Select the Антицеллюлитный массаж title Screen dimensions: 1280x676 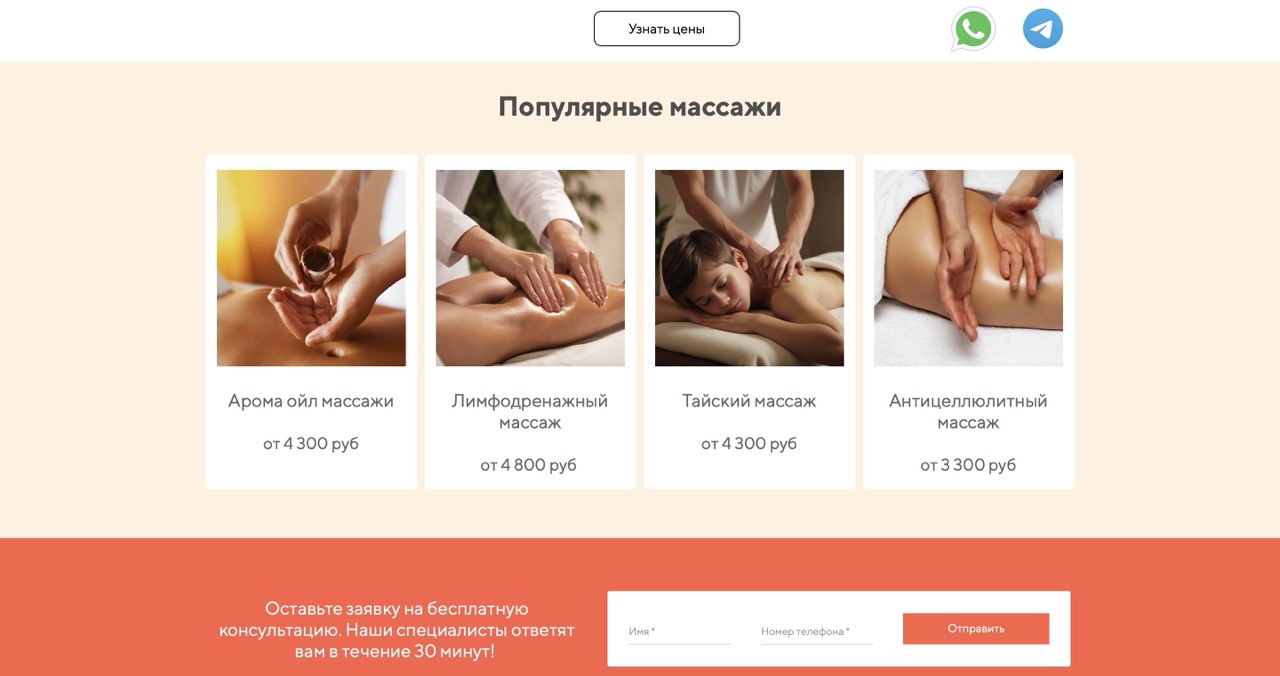(968, 412)
